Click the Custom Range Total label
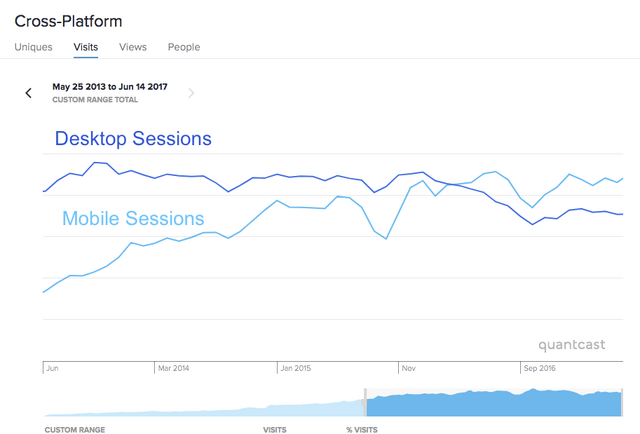Viewport: 640px width, 434px height. coord(95,100)
